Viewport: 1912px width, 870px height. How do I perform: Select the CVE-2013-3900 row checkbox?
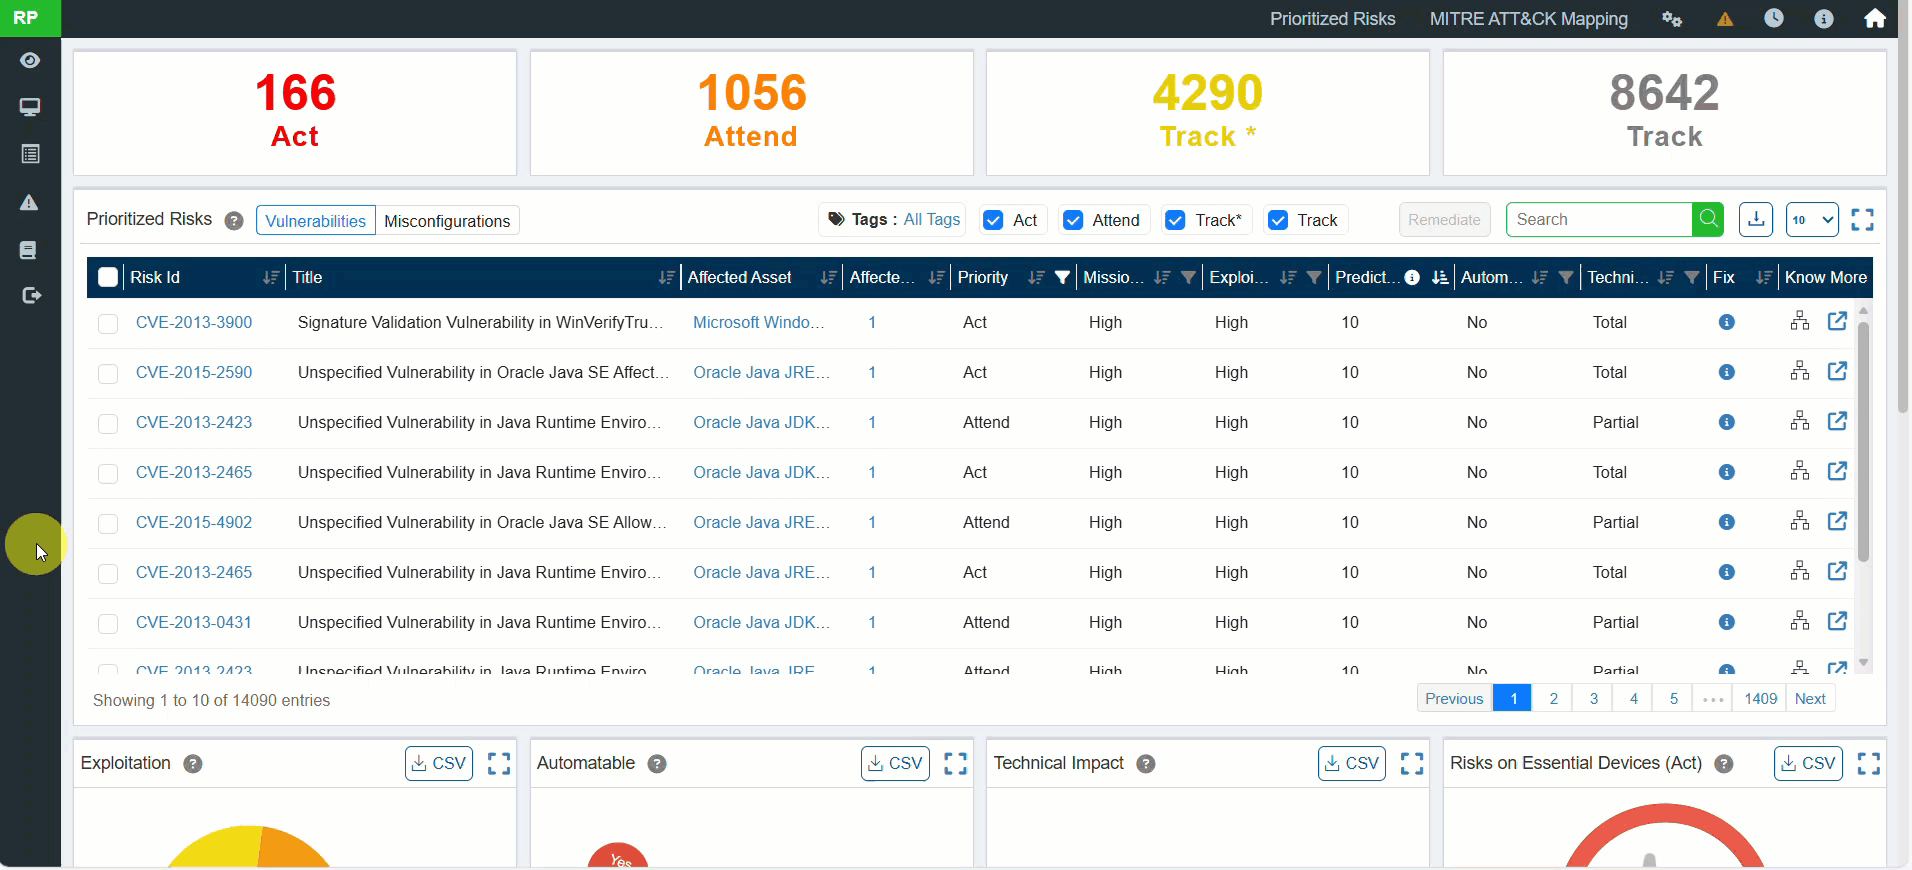108,323
